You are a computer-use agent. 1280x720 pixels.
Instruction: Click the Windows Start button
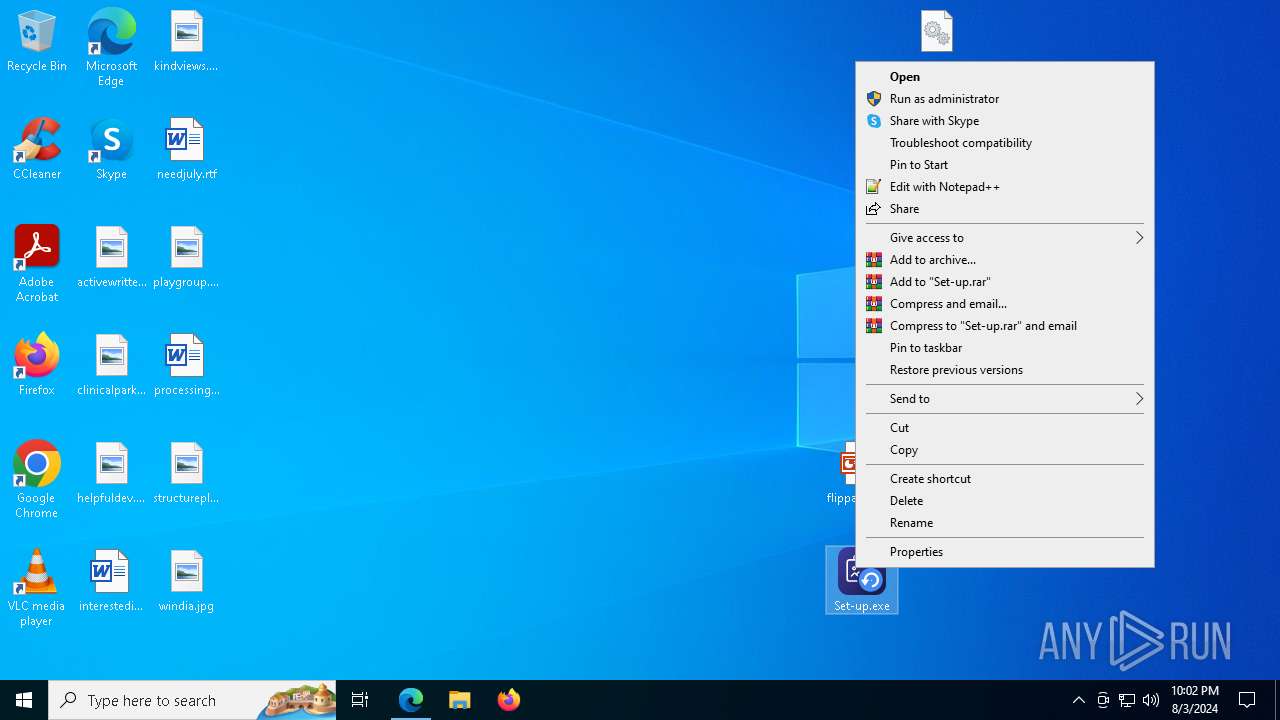point(24,700)
